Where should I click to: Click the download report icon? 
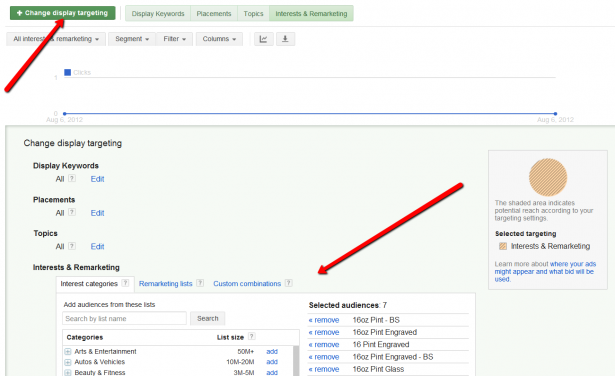click(285, 39)
